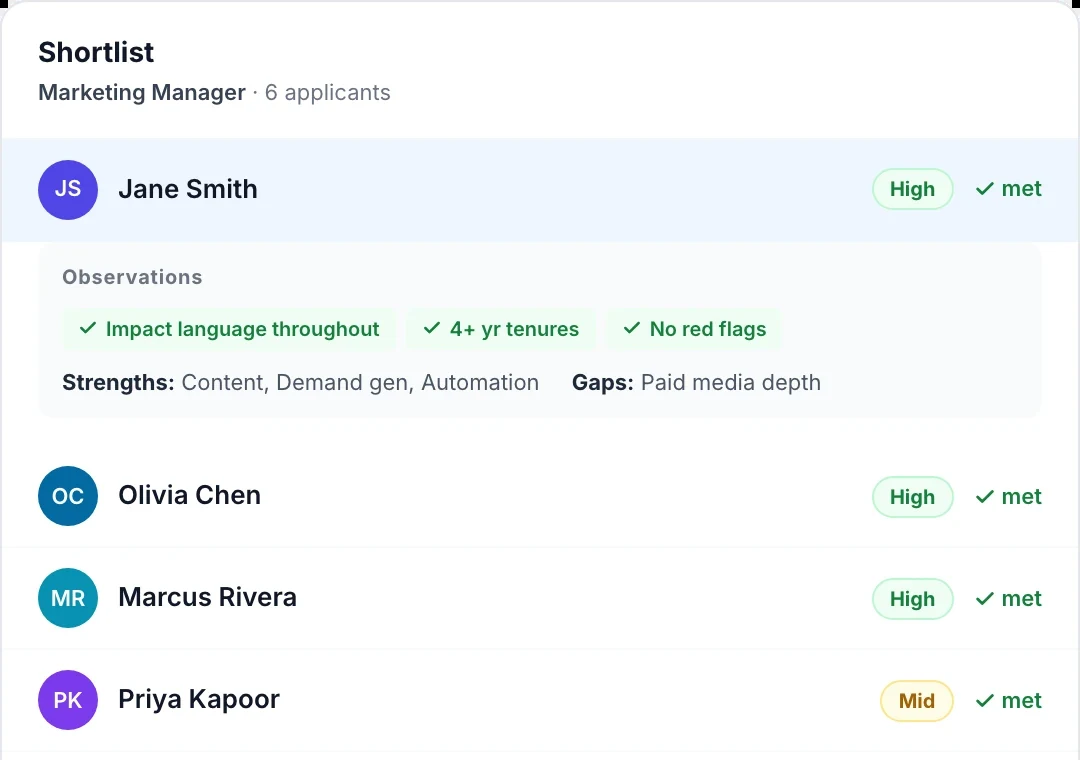The image size is (1080, 760).
Task: Click the Strengths text 'Content, Demand gen, Automation'
Action: 360,382
